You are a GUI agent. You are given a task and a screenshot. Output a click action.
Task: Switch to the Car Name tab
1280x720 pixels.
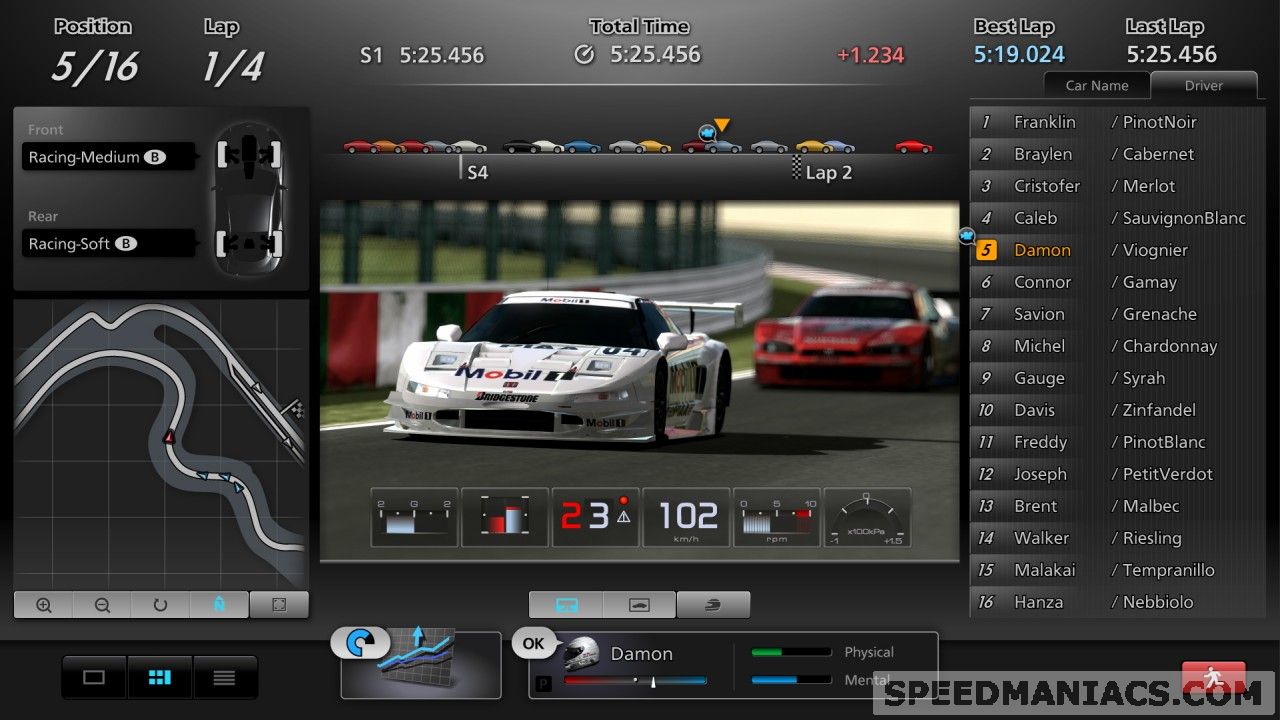coord(1096,85)
